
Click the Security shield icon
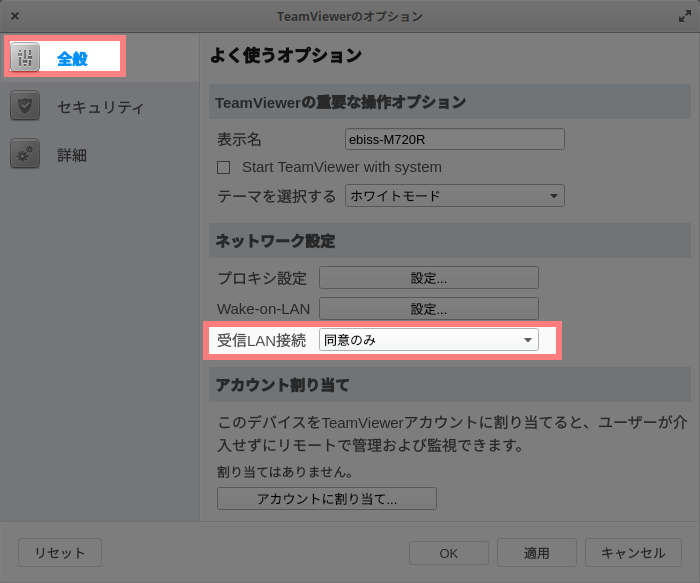click(x=25, y=106)
